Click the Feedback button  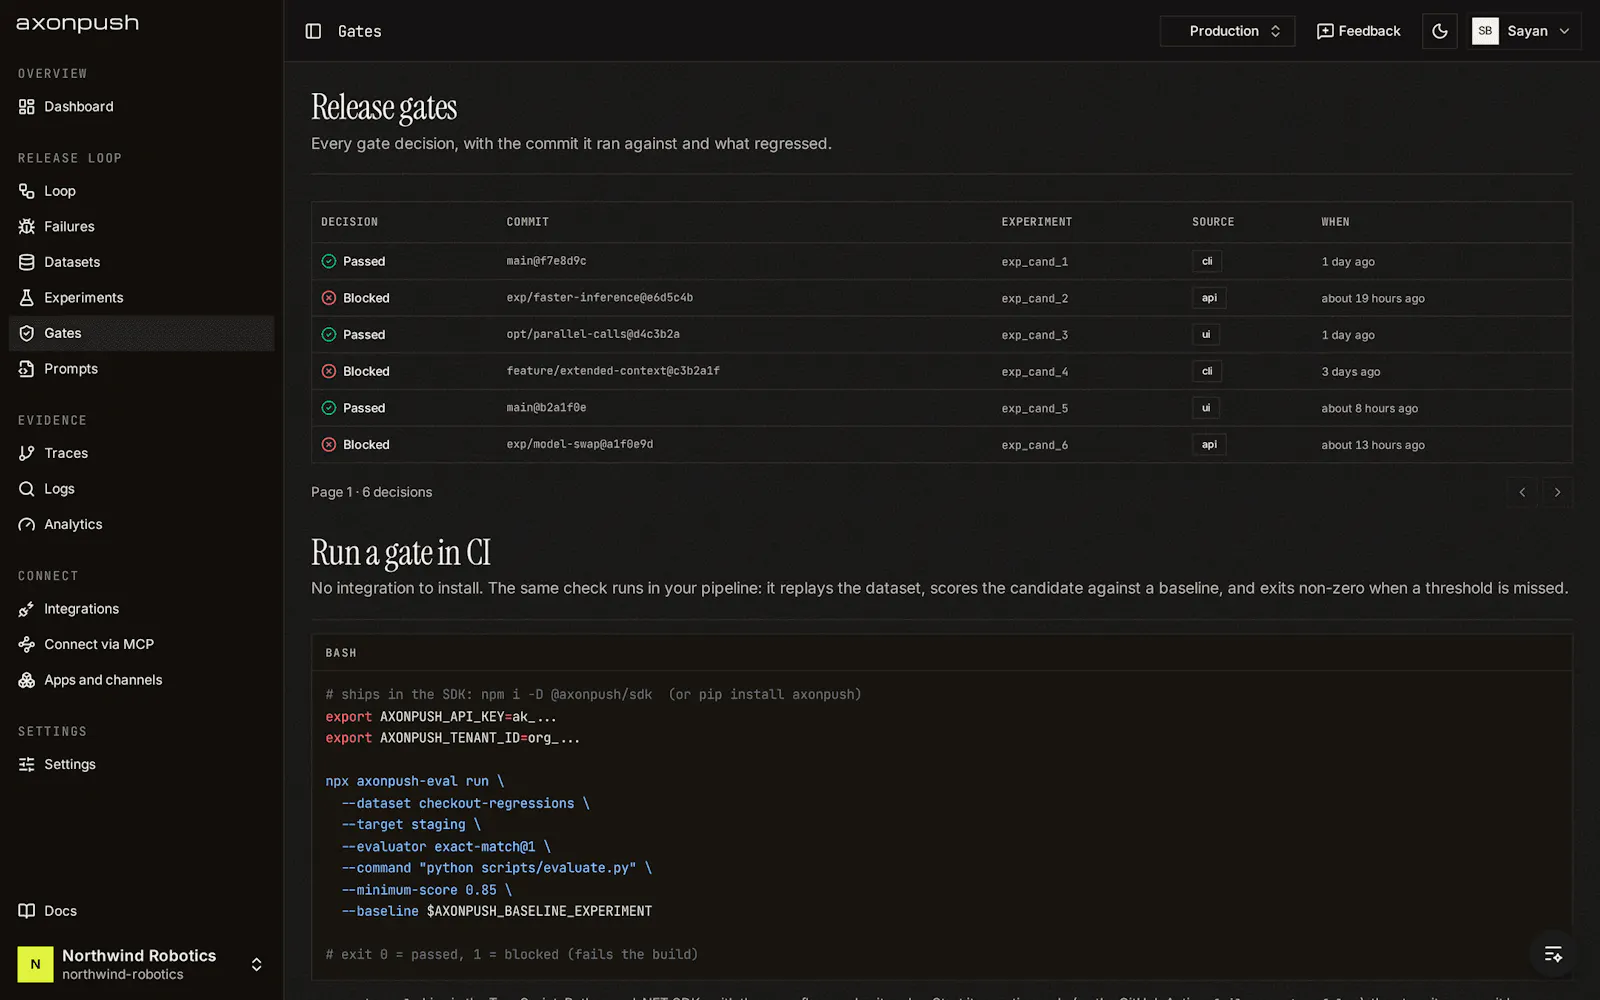1358,31
